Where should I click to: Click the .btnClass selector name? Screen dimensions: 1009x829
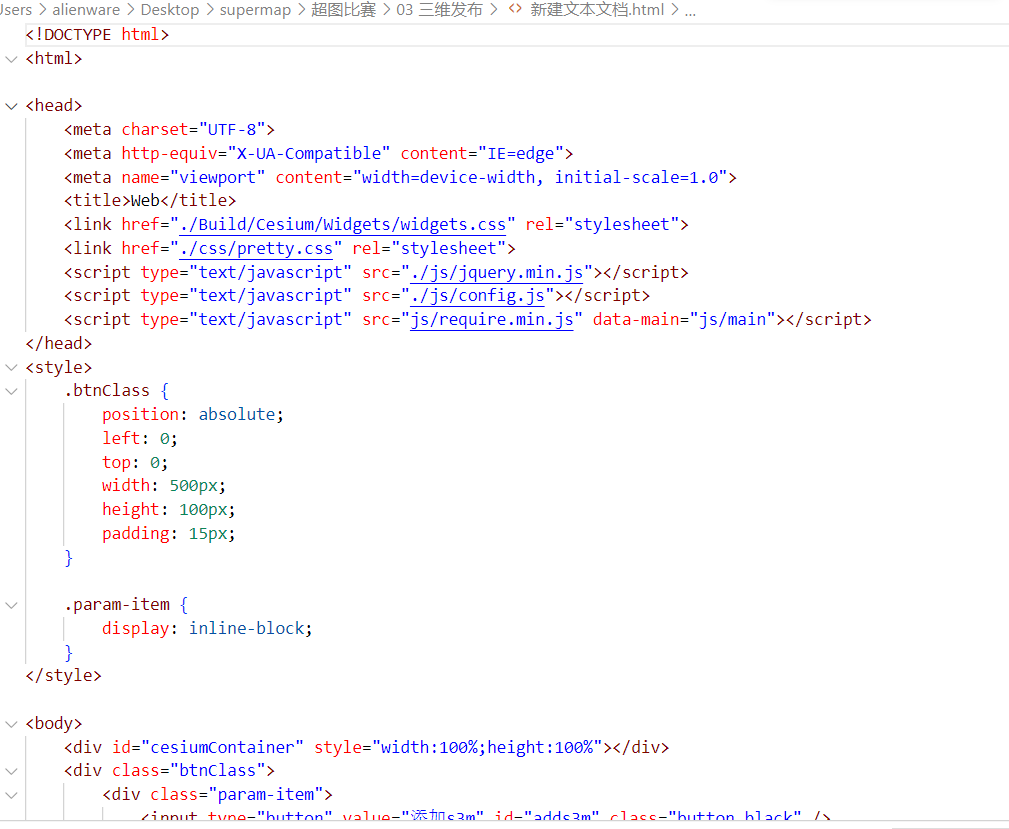click(107, 391)
